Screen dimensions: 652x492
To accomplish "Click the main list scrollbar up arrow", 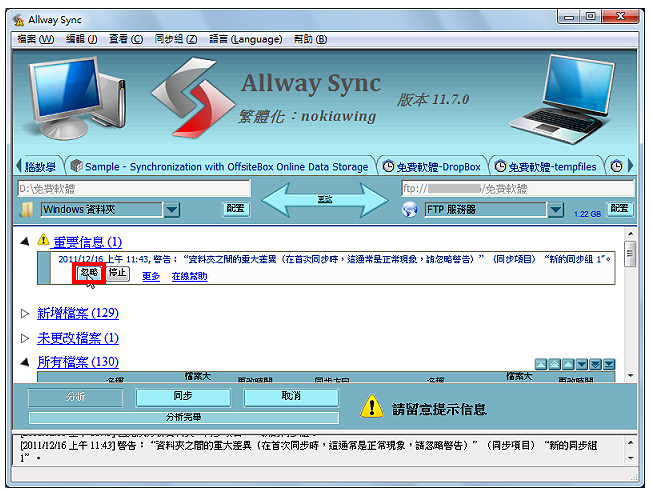I will point(630,234).
